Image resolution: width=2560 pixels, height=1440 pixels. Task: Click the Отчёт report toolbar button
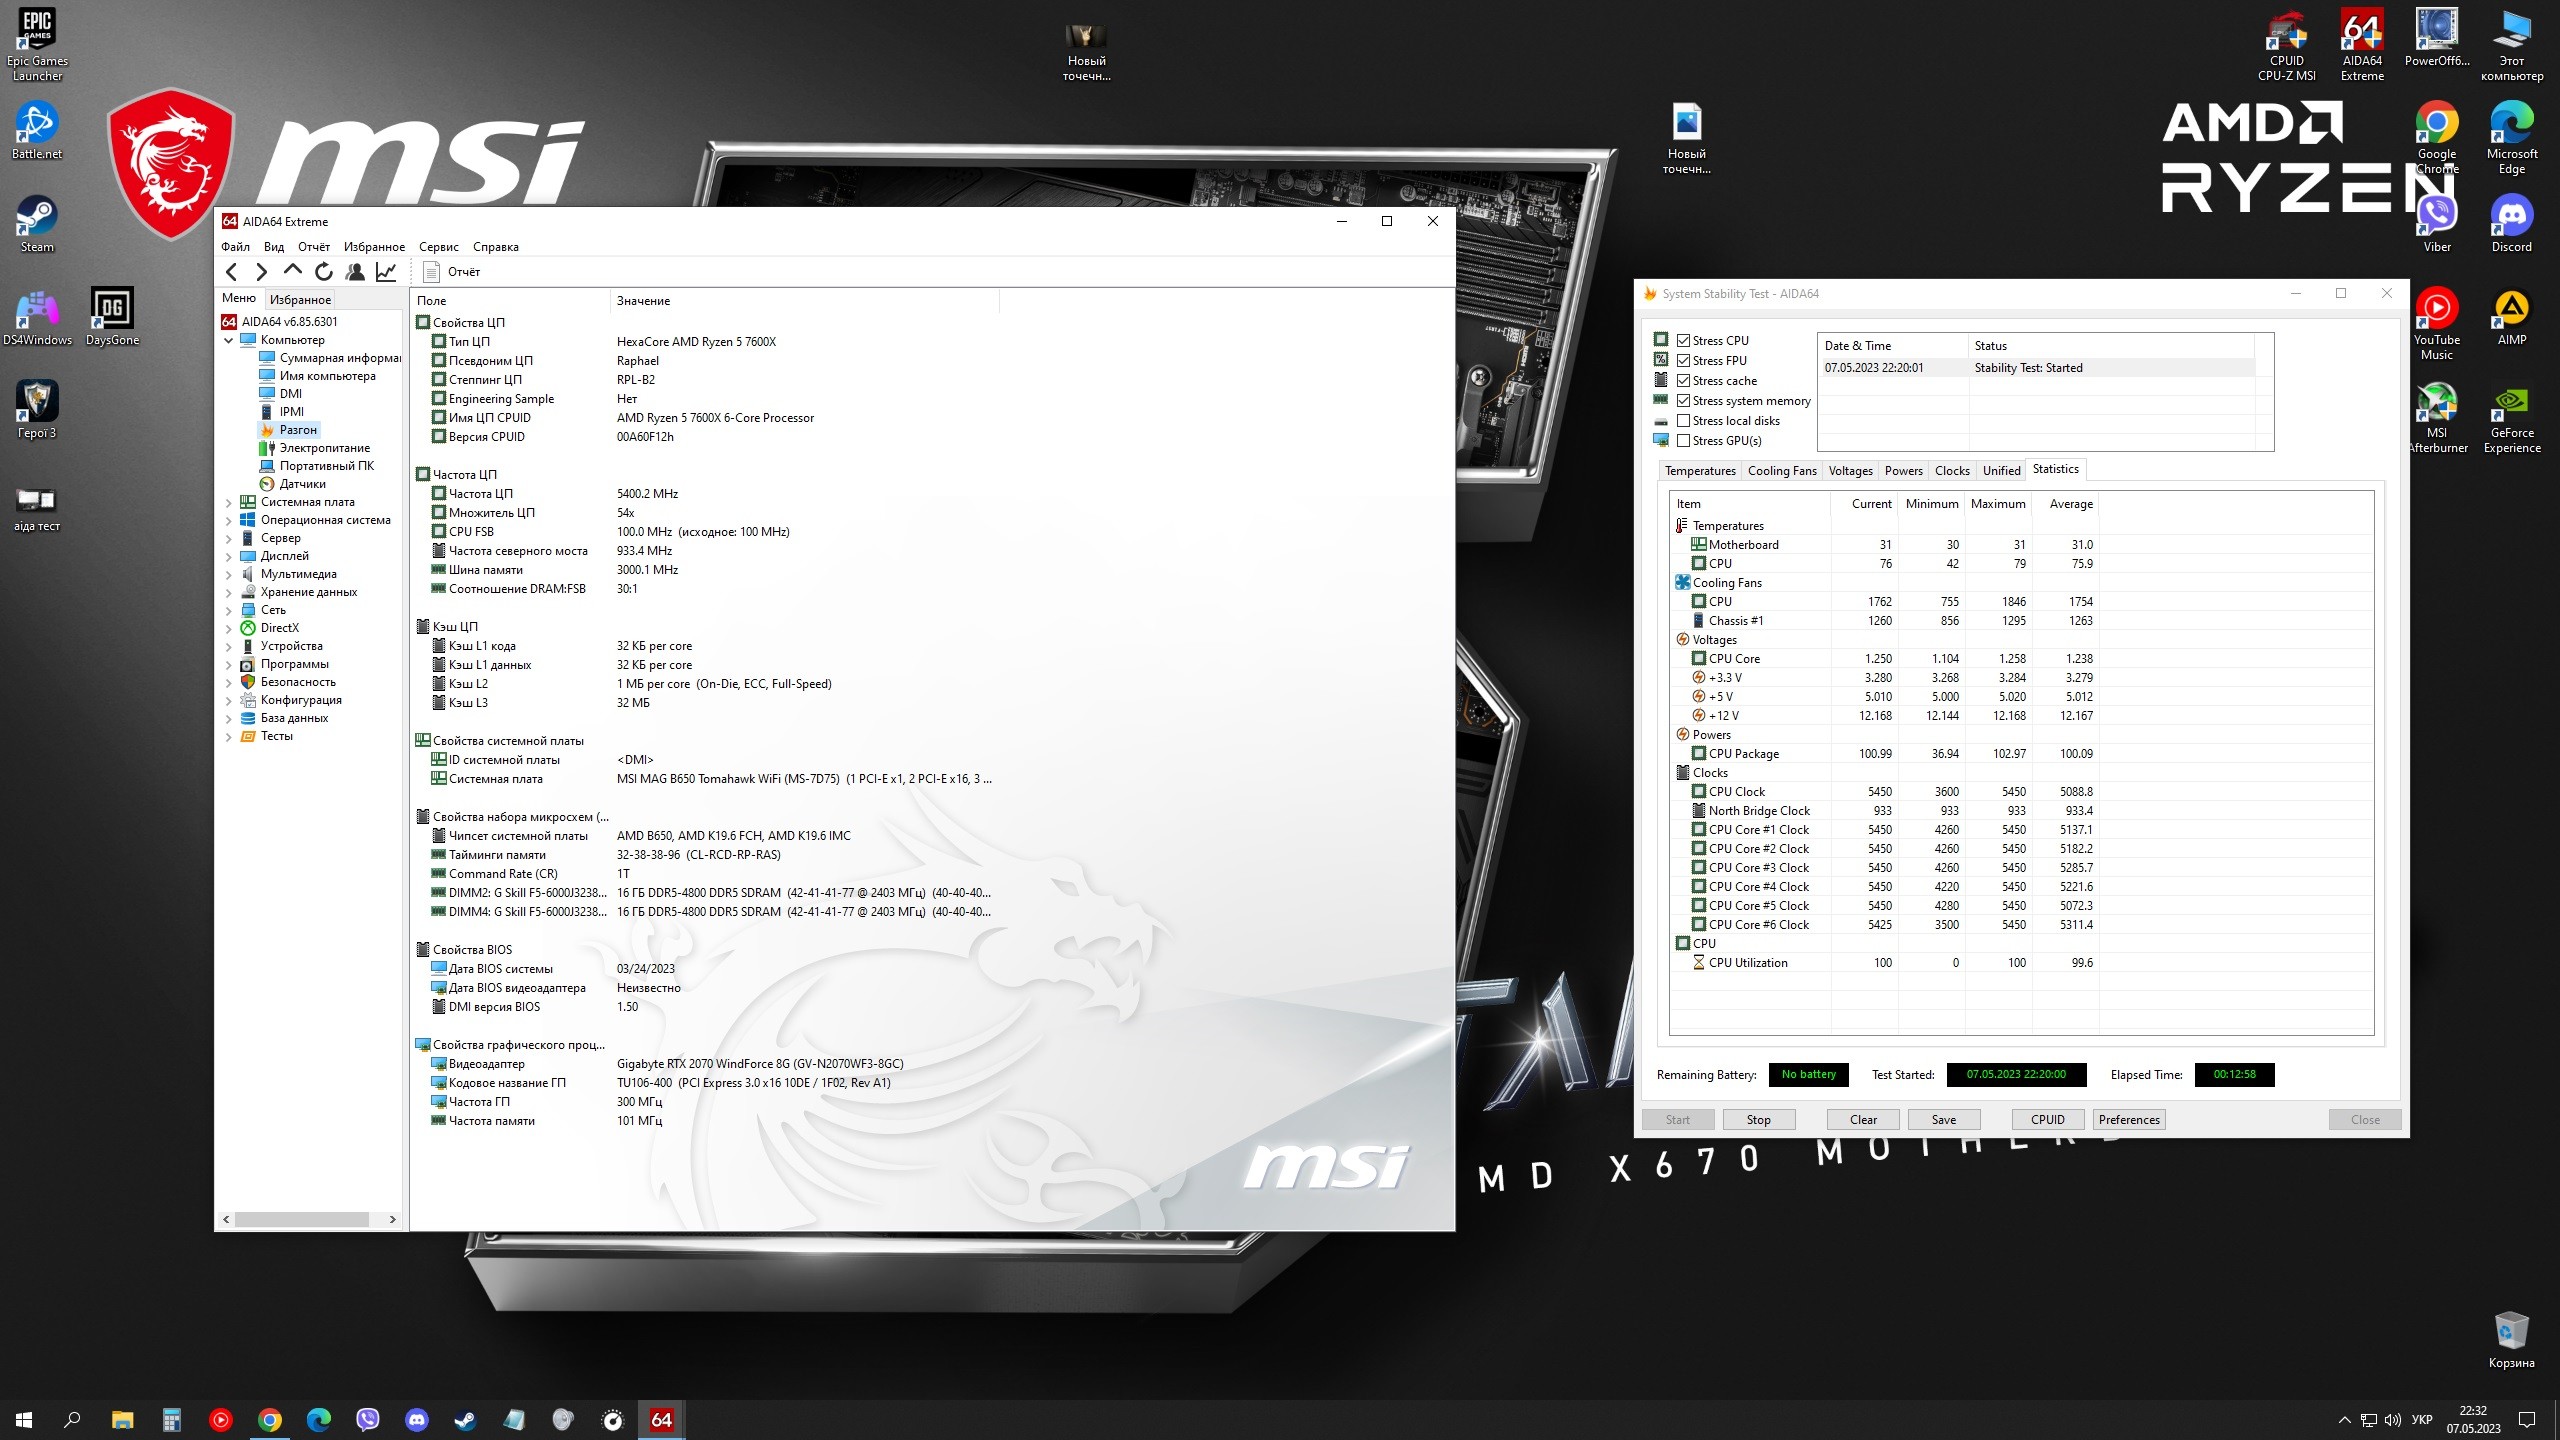coord(452,272)
